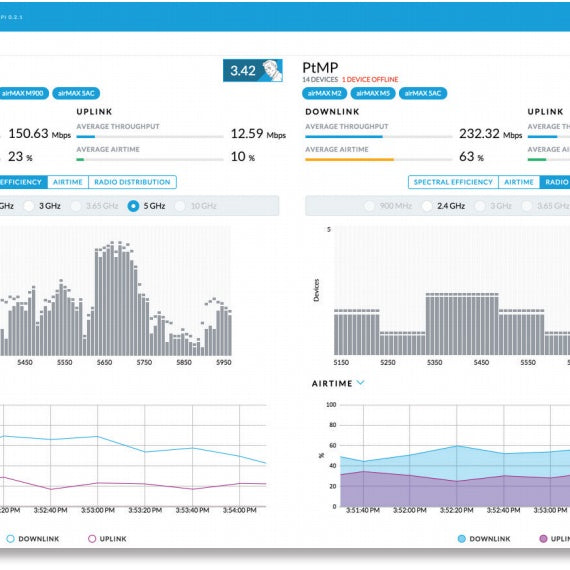Click the airMAX SAC tag in PtMP panel
Image resolution: width=570 pixels, height=570 pixels.
coord(423,93)
